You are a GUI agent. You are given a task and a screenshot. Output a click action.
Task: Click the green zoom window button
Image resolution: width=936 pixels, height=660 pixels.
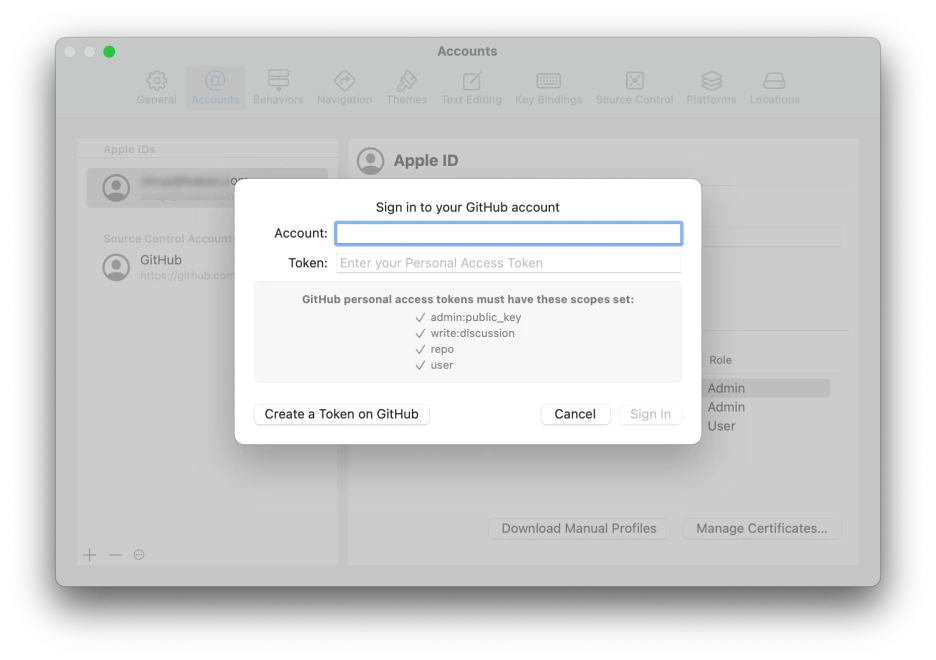109,52
